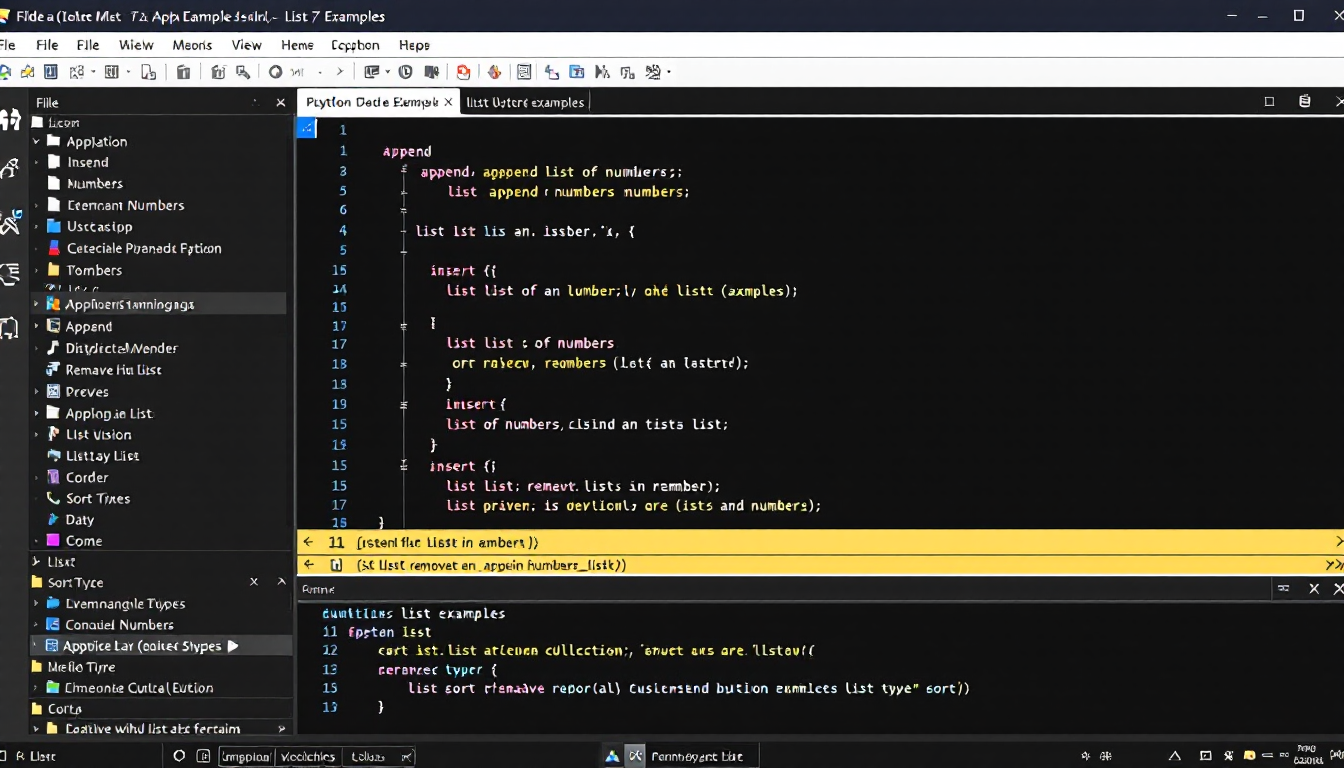
Task: Toggle the fold marker at code line 3
Action: (404, 172)
